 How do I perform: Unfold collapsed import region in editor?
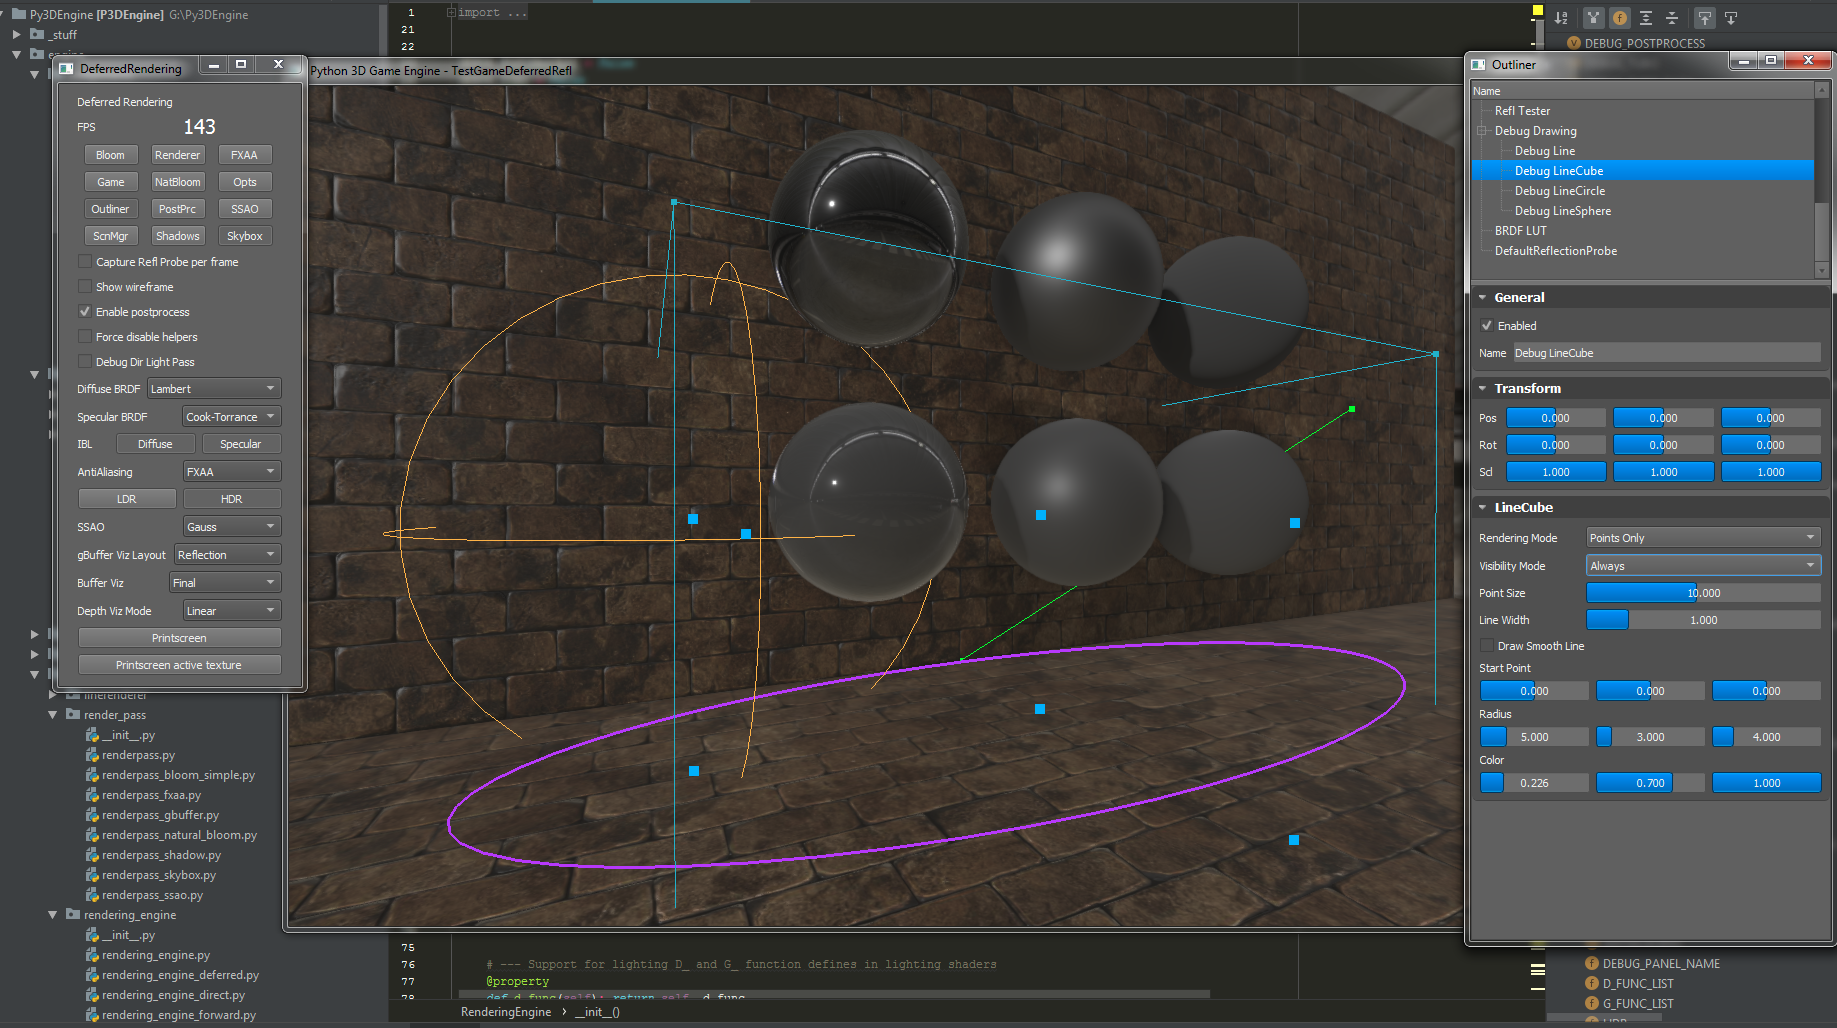click(x=451, y=12)
